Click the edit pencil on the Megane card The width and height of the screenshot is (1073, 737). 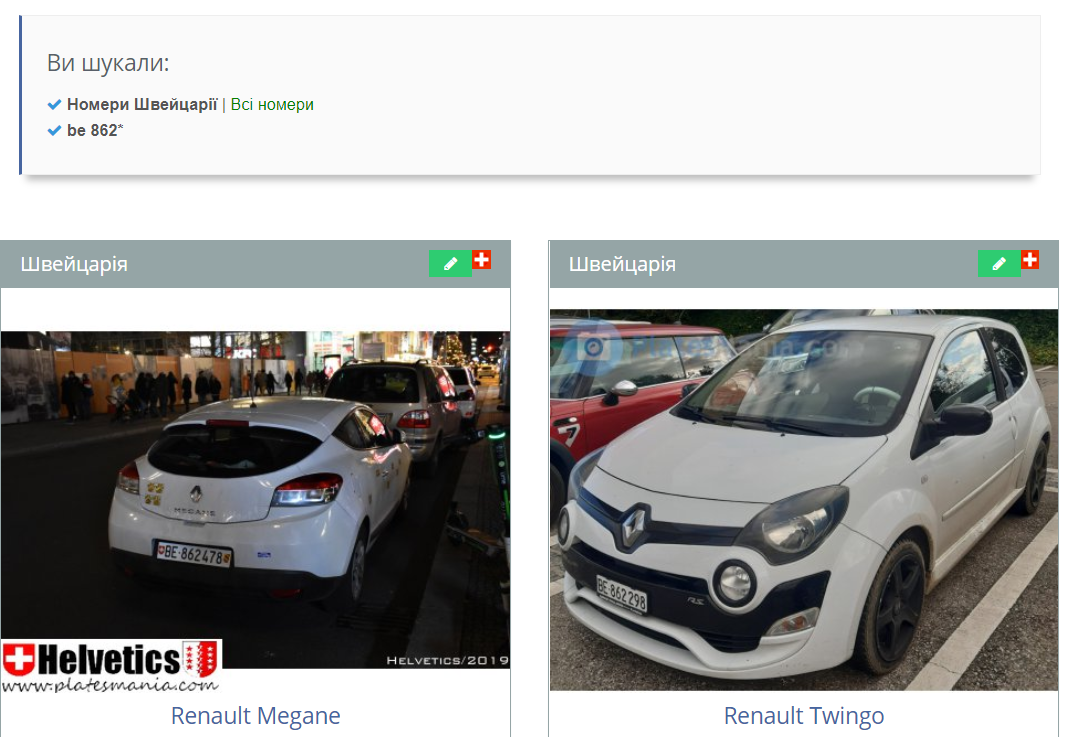point(450,264)
